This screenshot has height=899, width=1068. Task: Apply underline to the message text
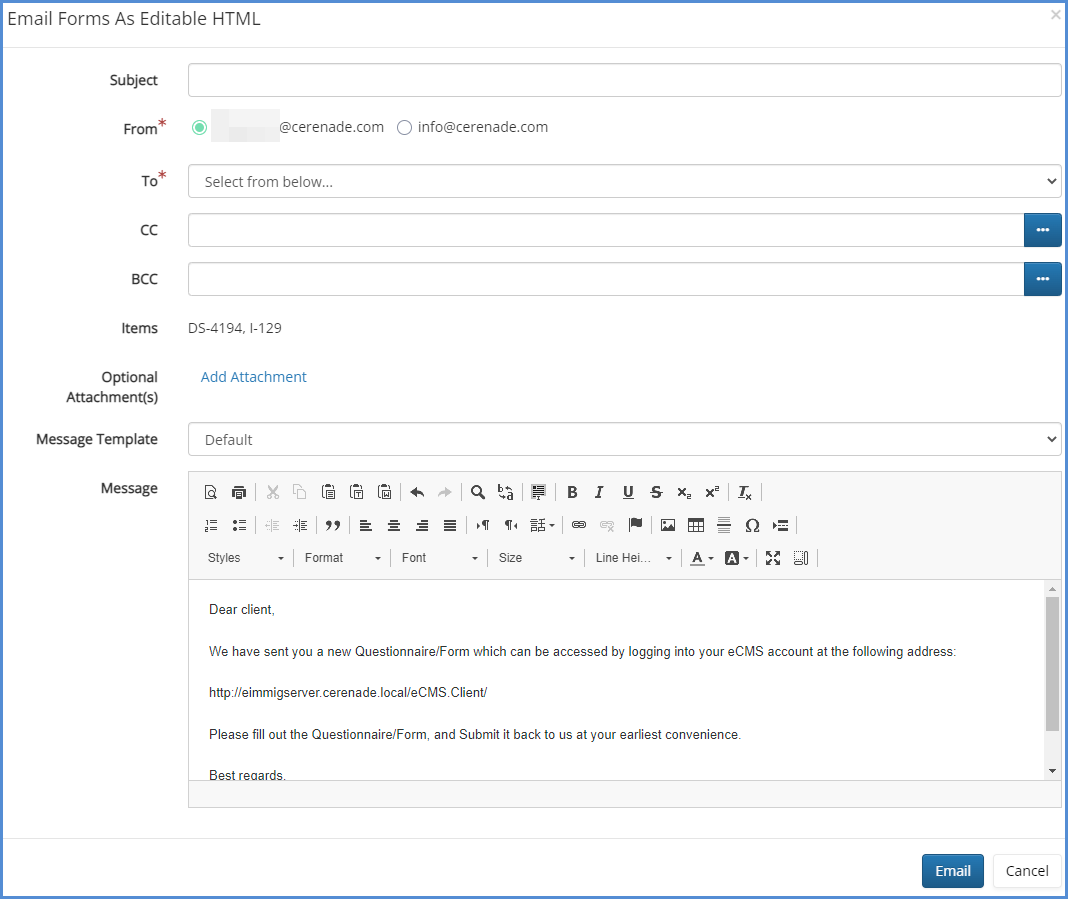[x=628, y=491]
